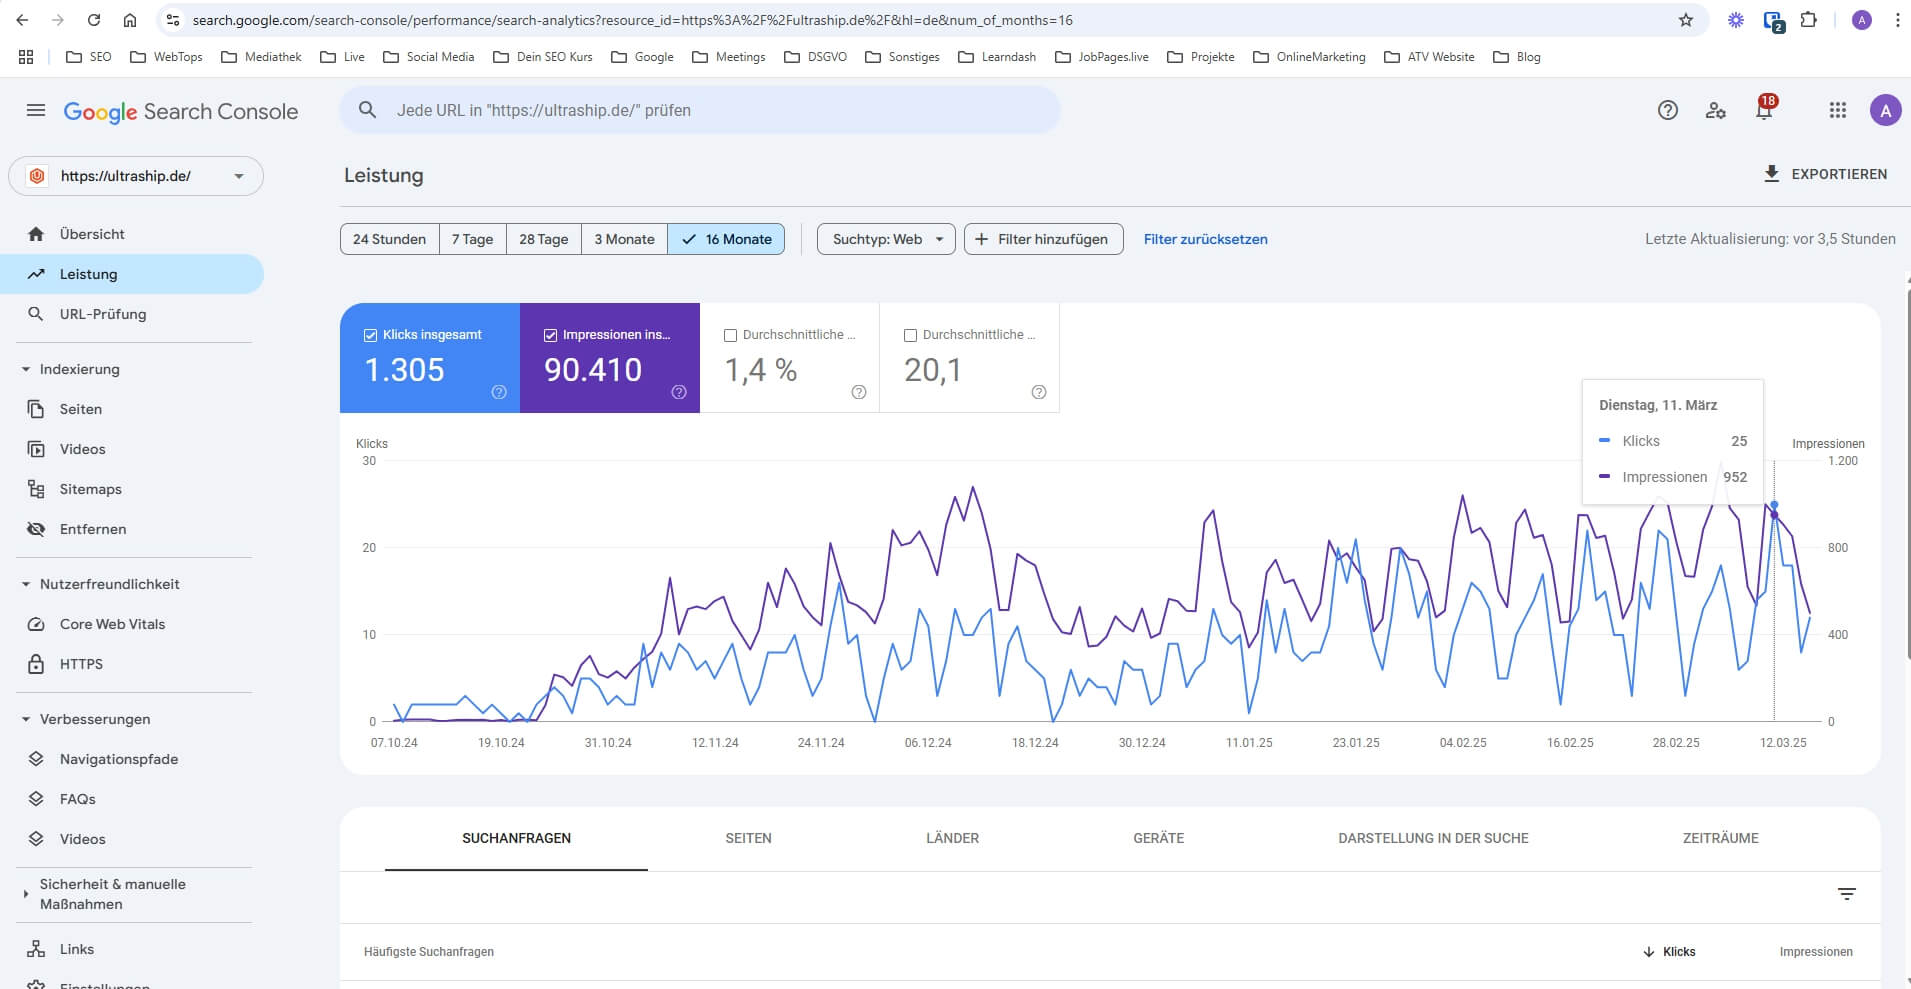Open the notifications bell icon

coord(1764,111)
